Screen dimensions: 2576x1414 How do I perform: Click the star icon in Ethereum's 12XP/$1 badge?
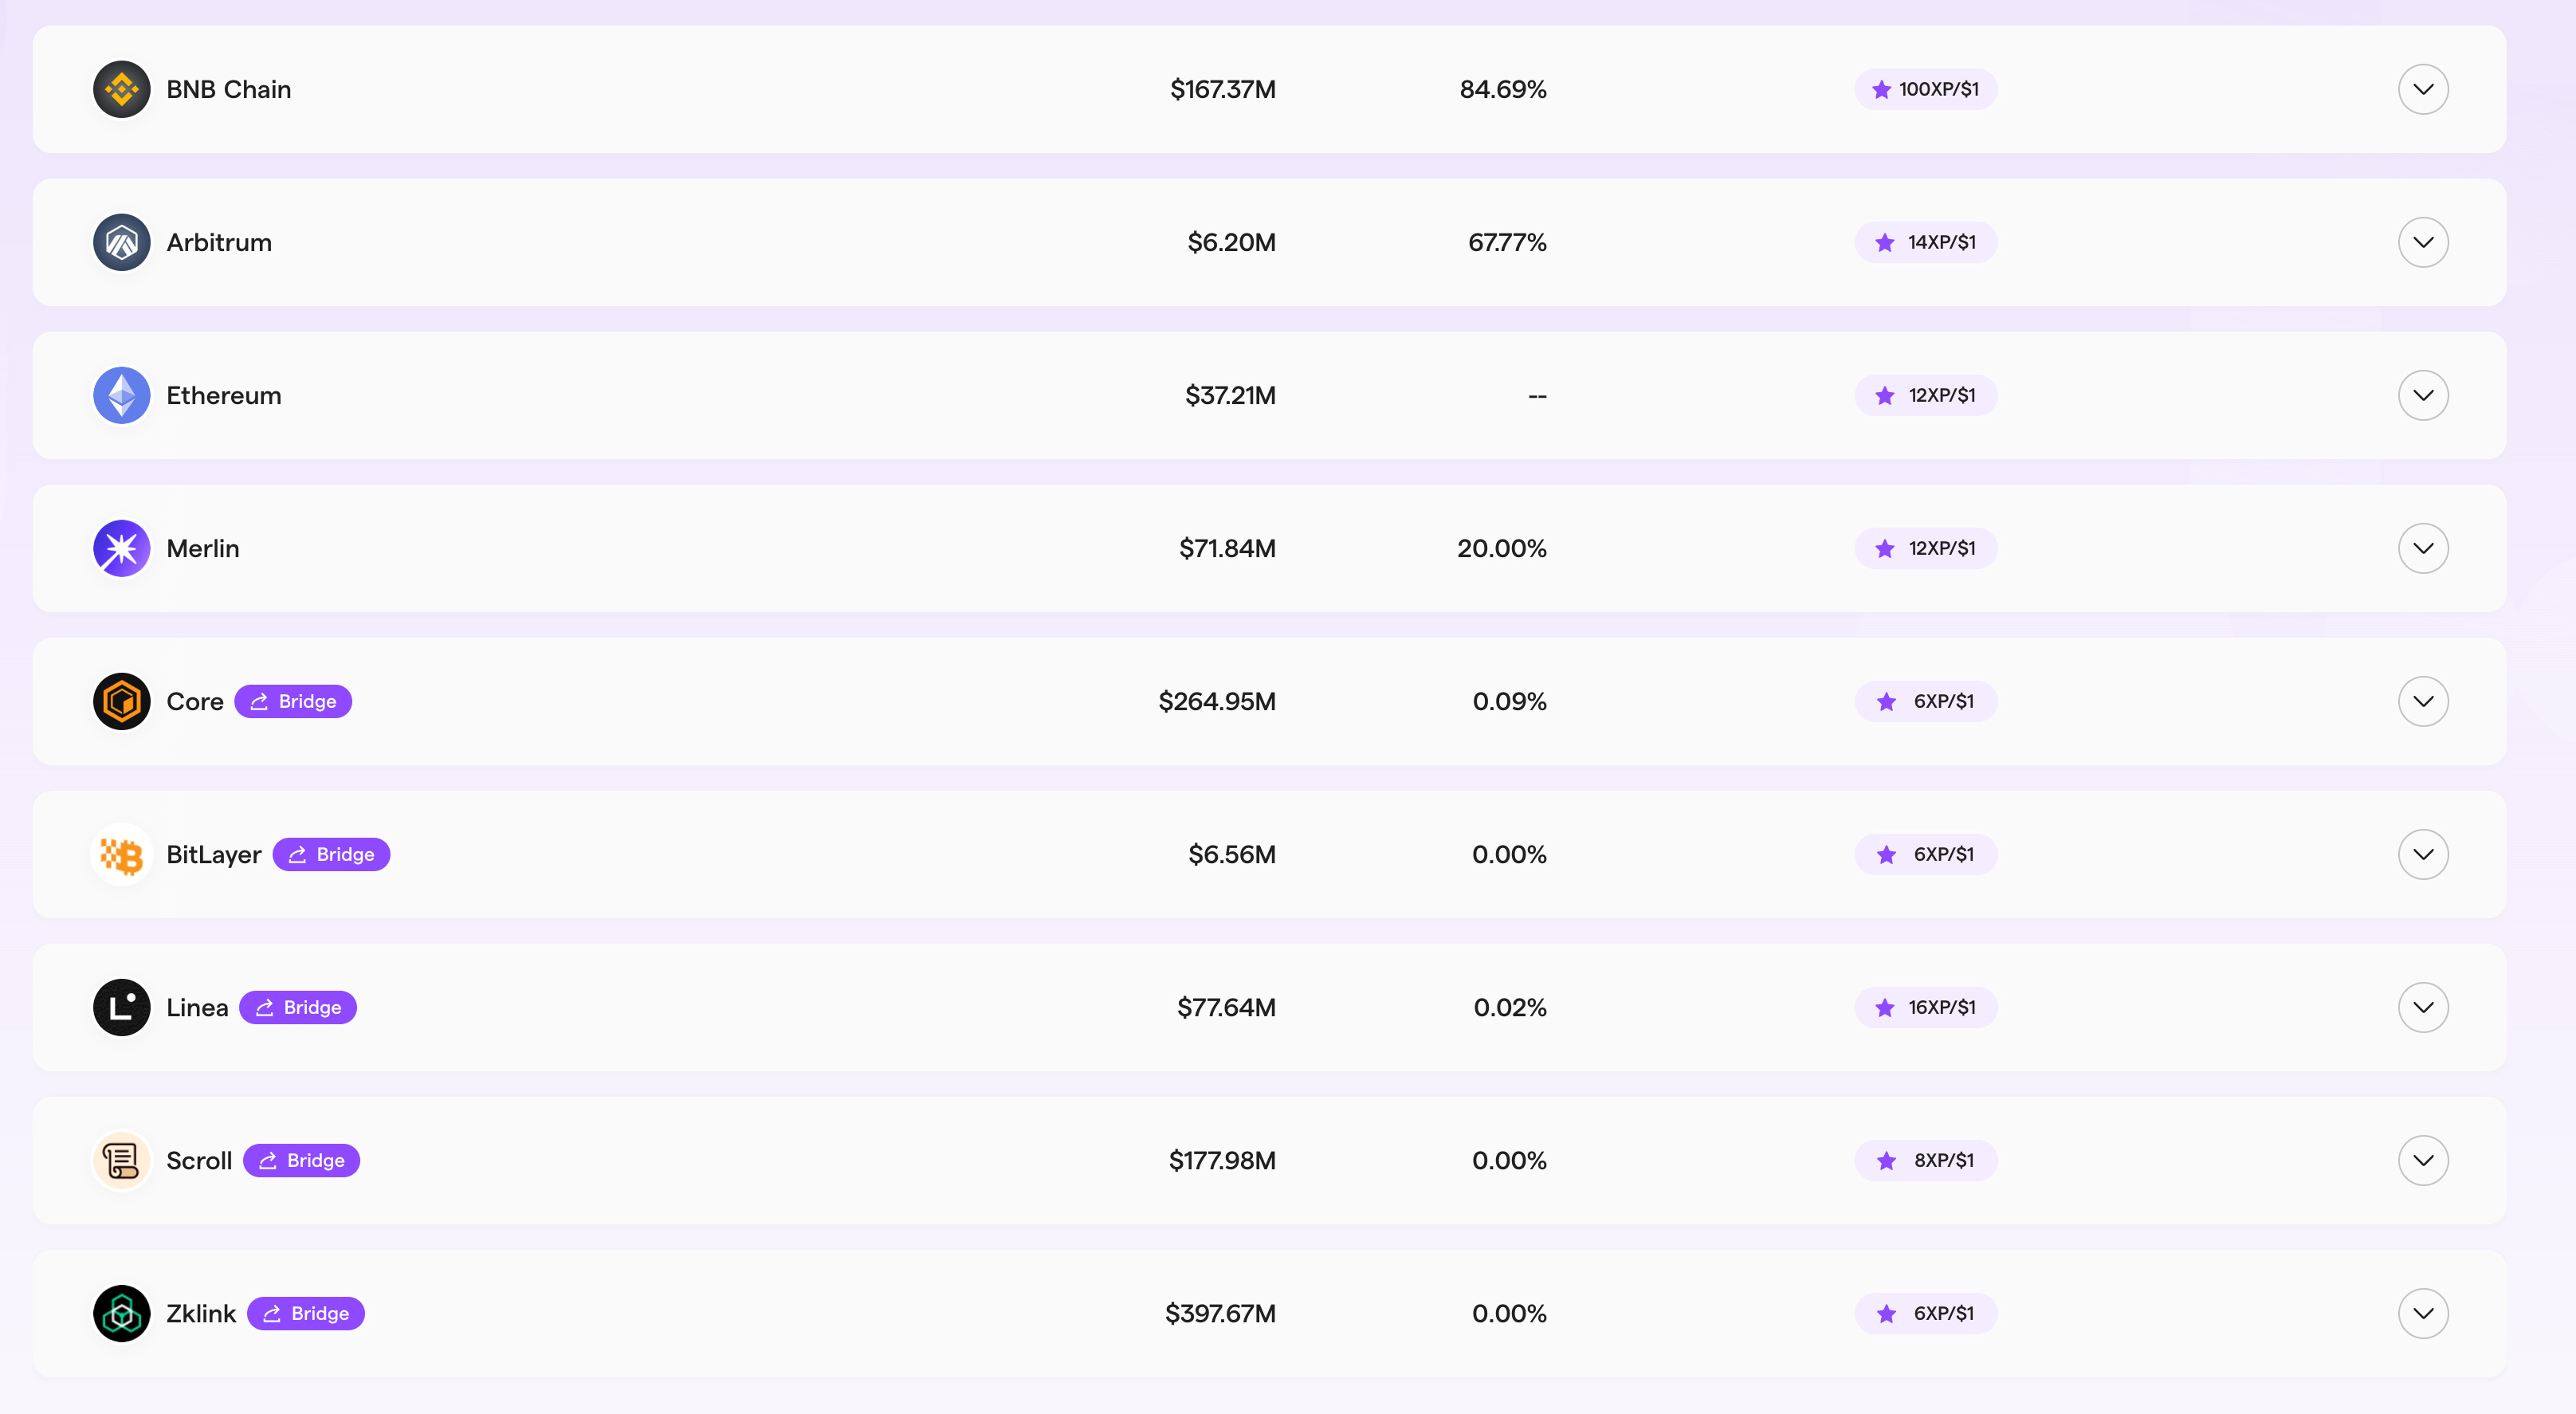click(1885, 395)
